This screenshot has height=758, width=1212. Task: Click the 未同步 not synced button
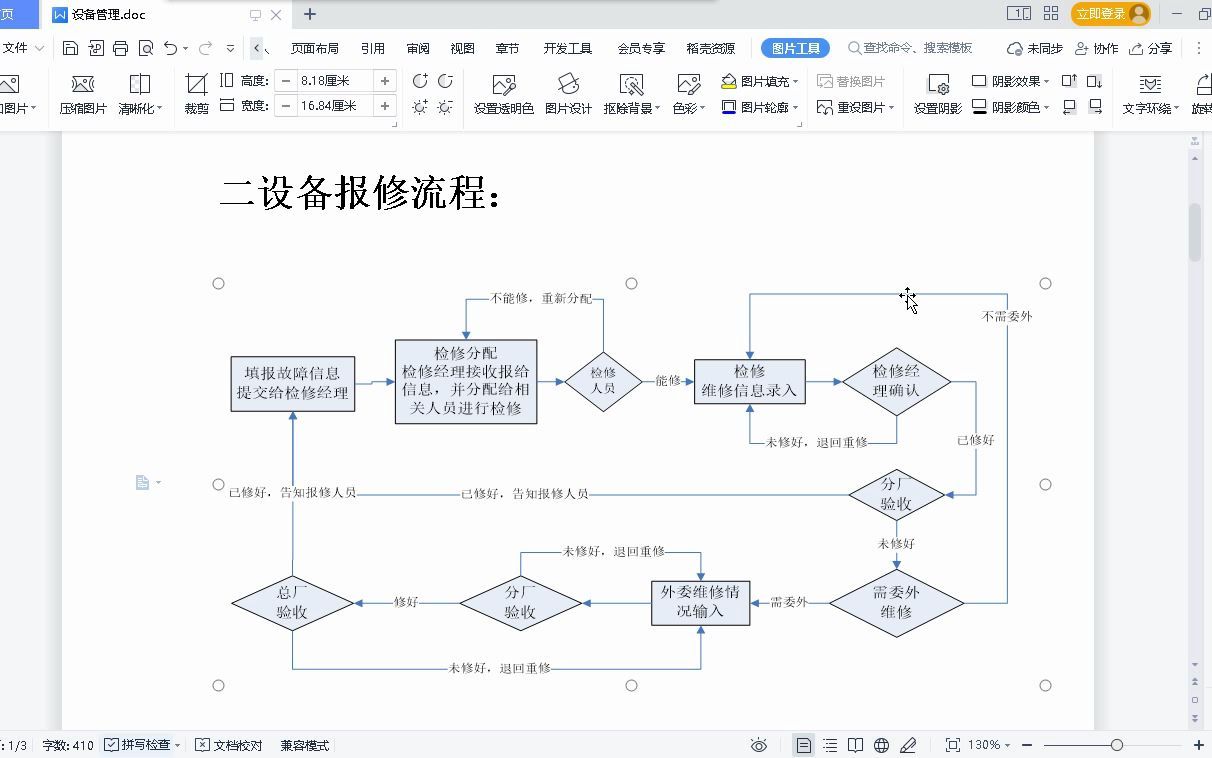coord(1035,48)
